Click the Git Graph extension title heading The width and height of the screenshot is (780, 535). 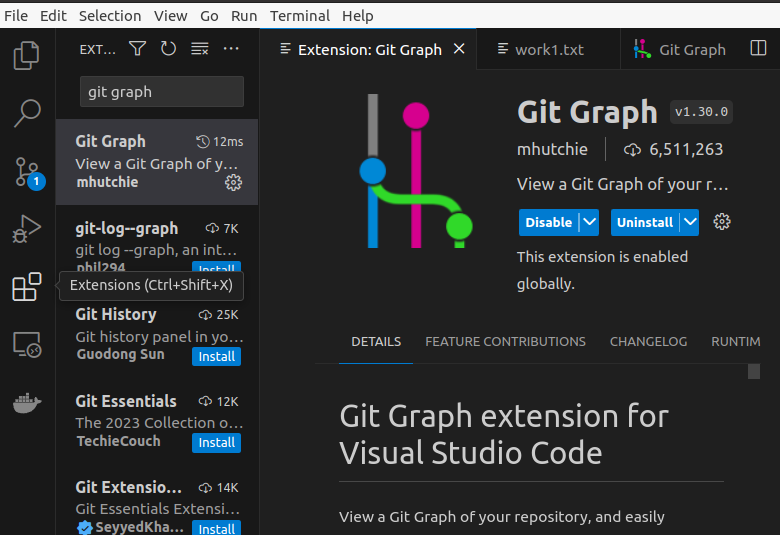(587, 112)
